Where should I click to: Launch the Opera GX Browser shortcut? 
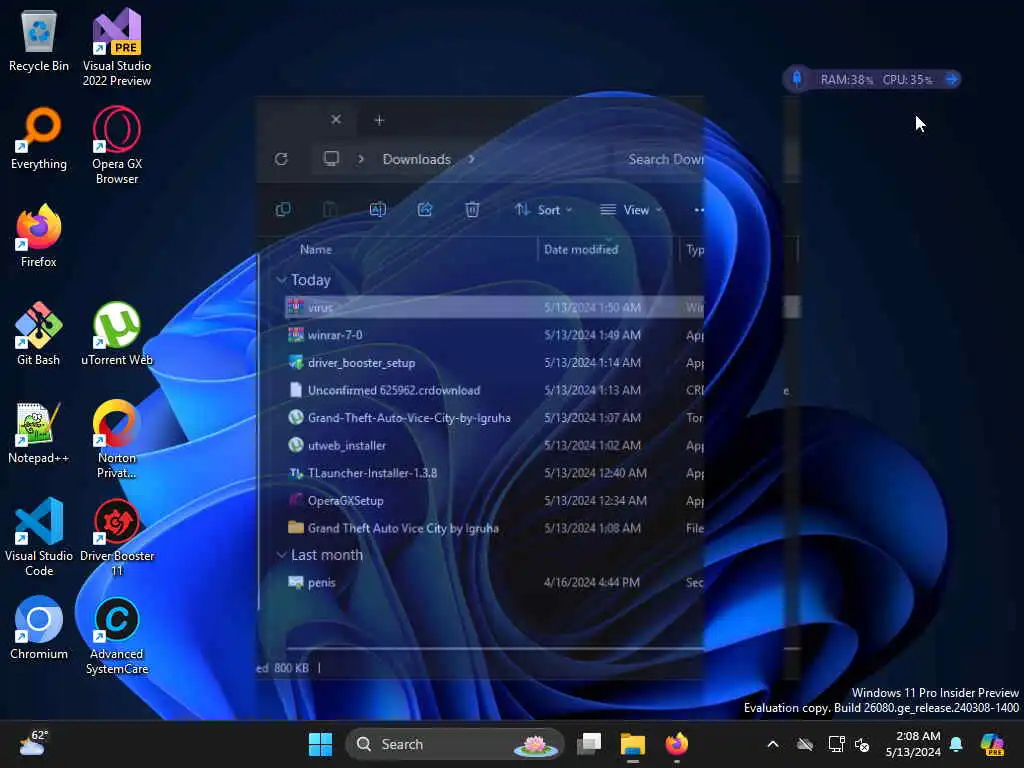(x=117, y=145)
